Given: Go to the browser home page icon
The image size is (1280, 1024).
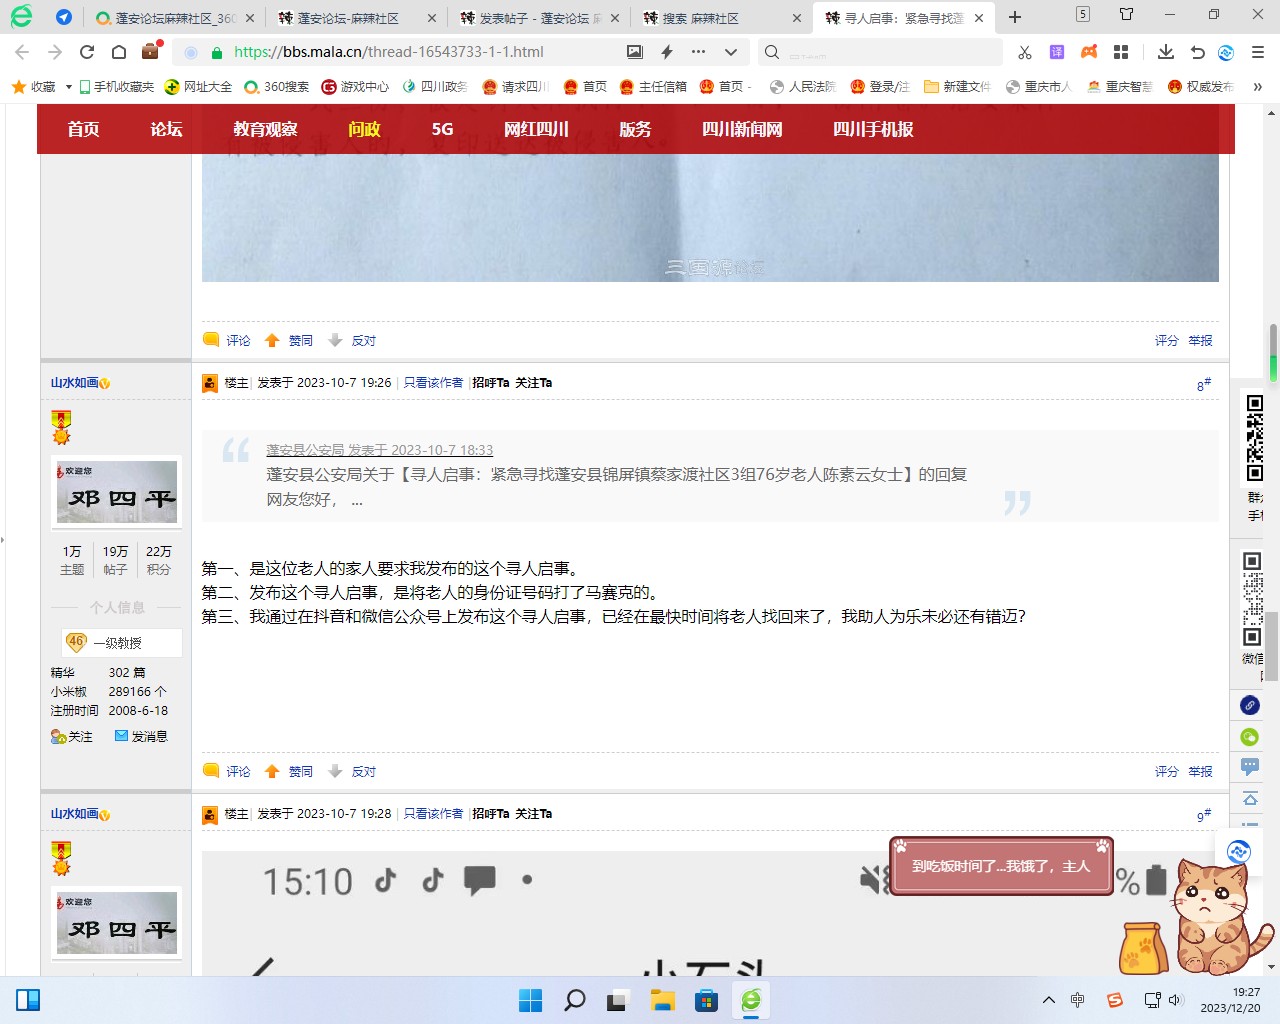Looking at the screenshot, I should click(x=119, y=52).
